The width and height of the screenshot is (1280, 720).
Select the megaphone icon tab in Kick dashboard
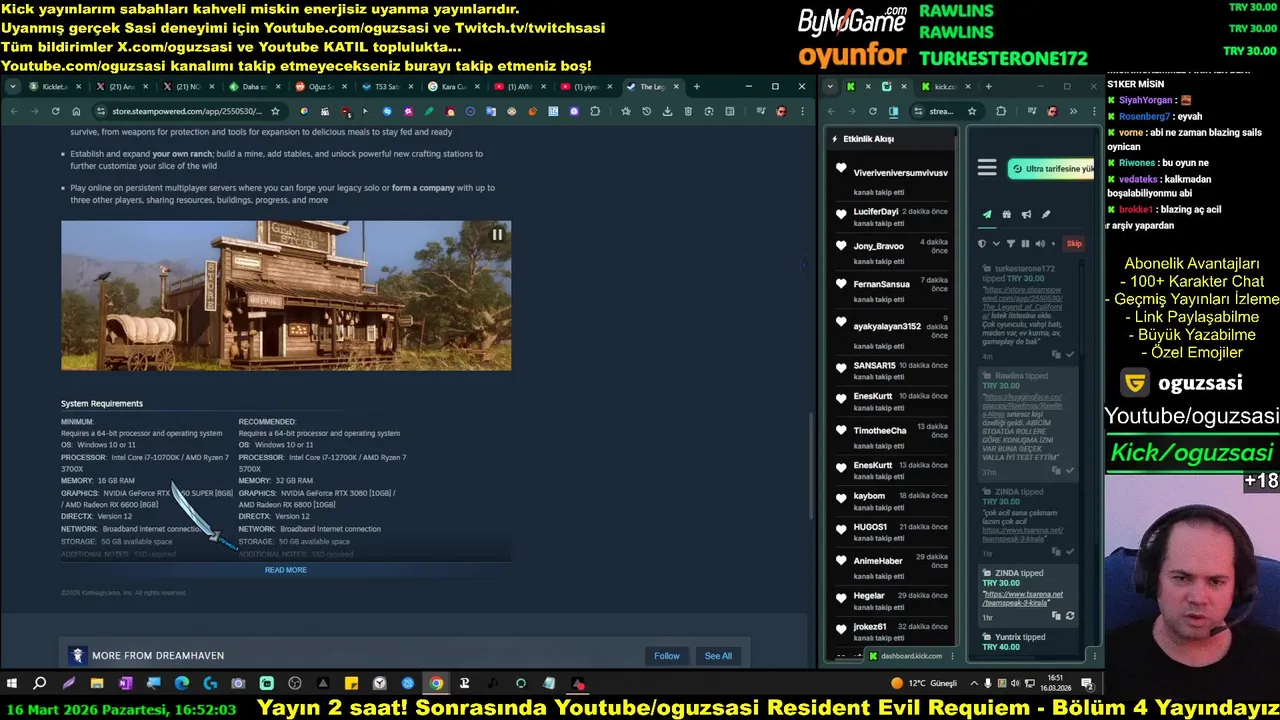click(1026, 214)
